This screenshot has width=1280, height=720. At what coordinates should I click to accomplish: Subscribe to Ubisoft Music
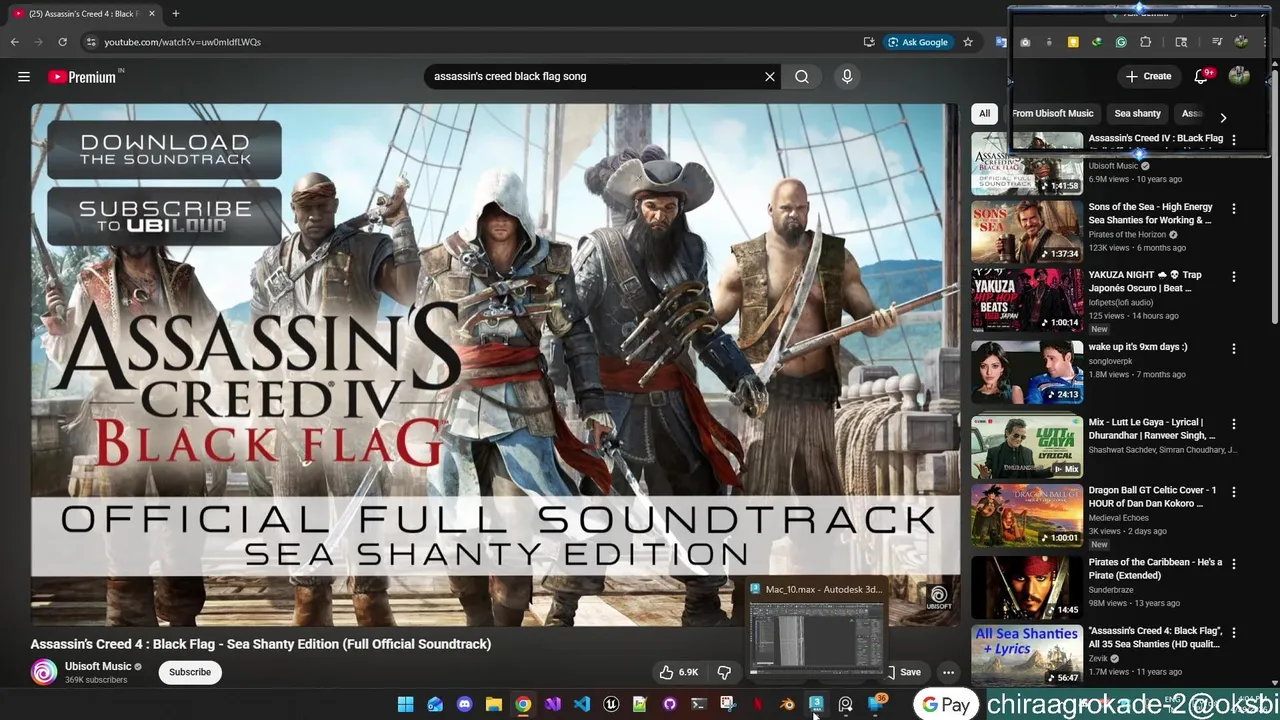[190, 672]
